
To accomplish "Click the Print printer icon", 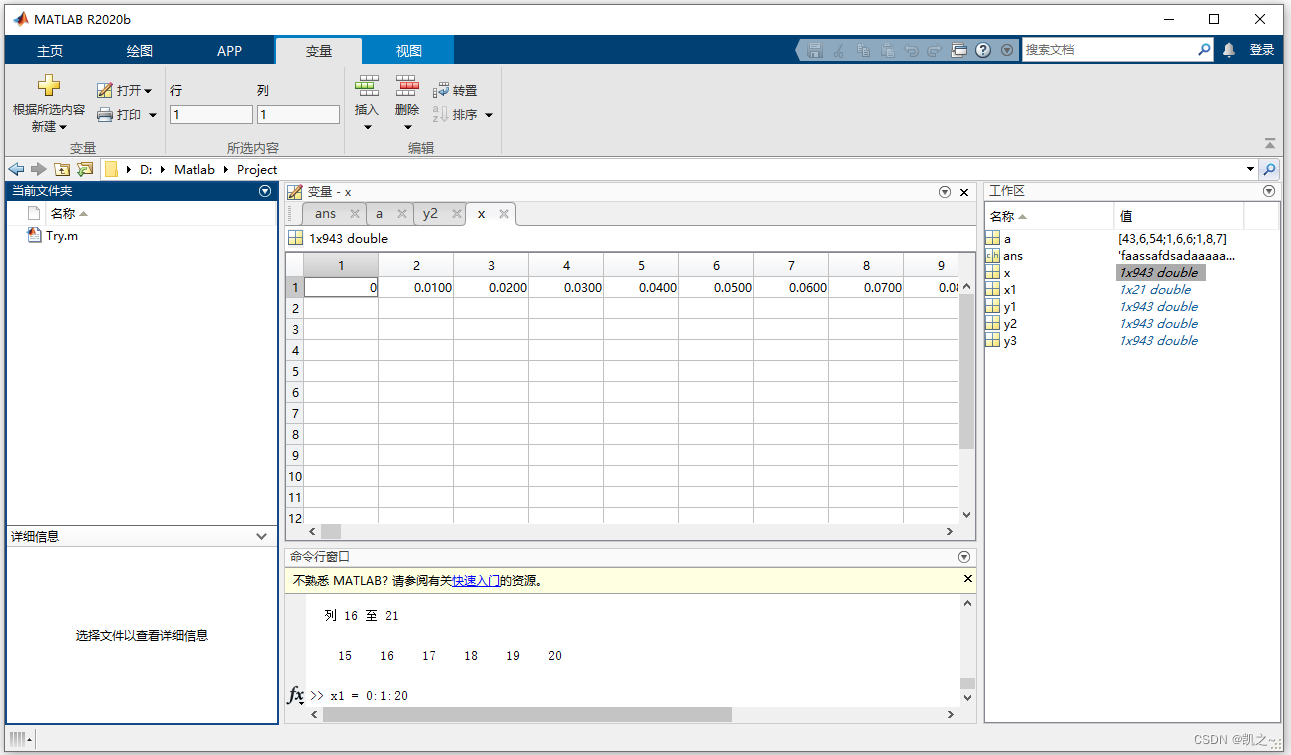I will (x=105, y=115).
